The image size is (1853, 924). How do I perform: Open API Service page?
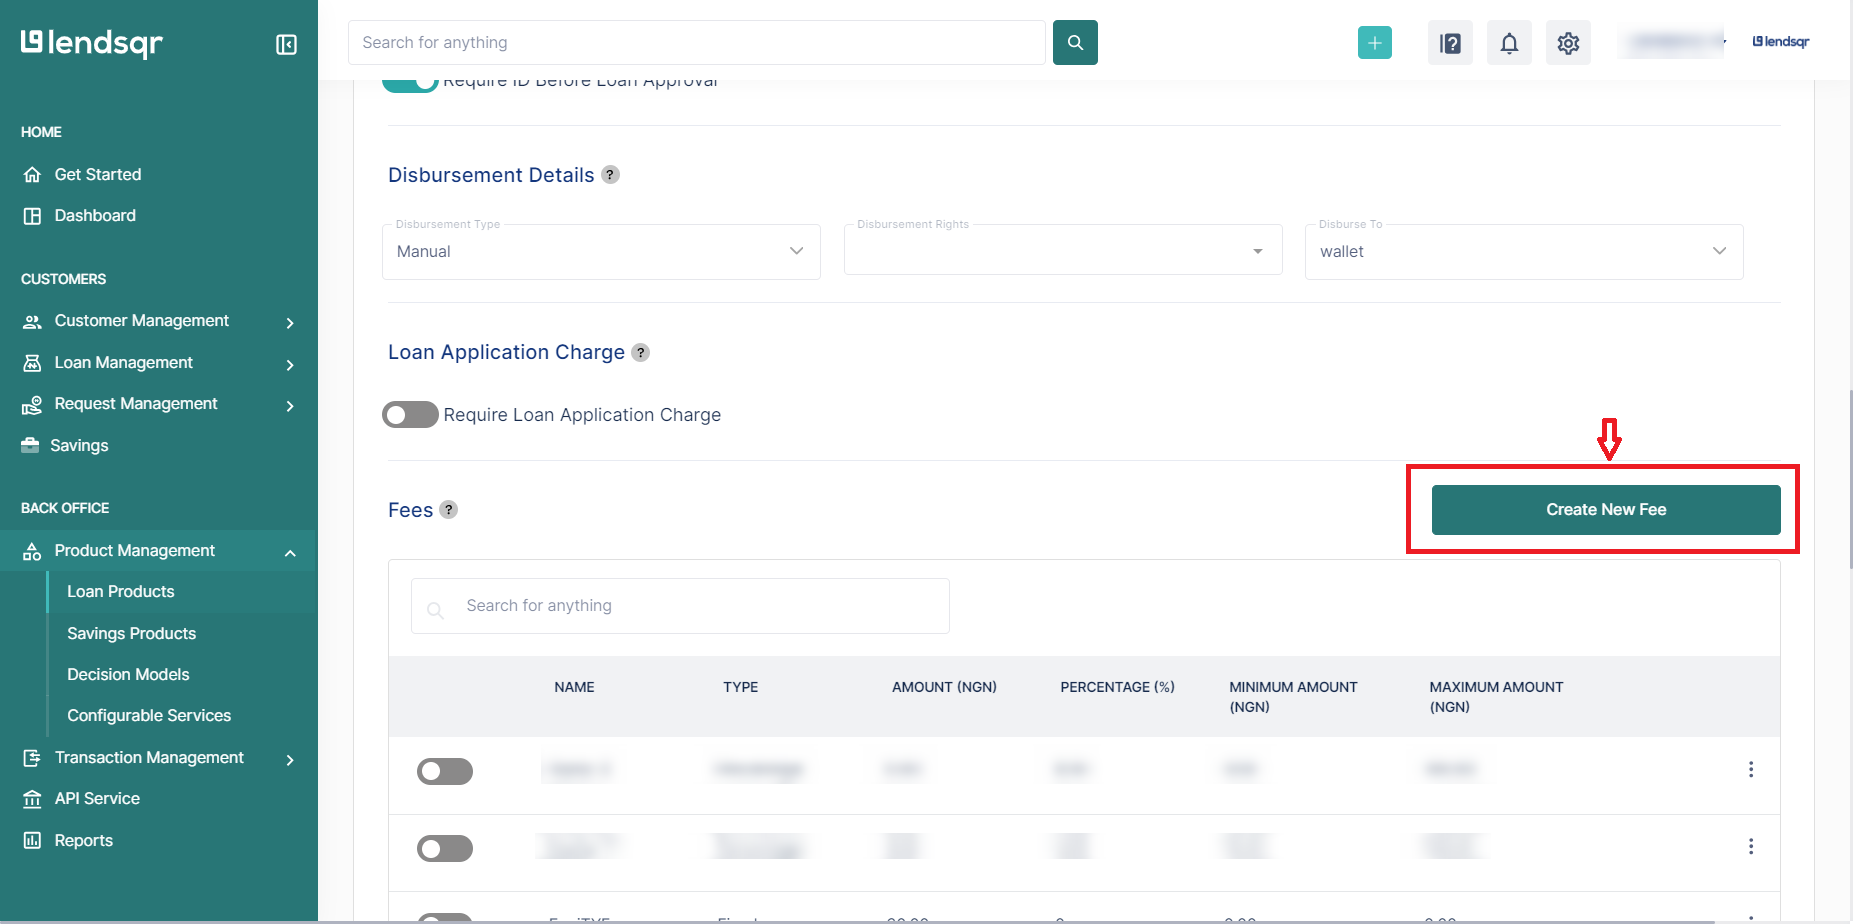pos(97,798)
